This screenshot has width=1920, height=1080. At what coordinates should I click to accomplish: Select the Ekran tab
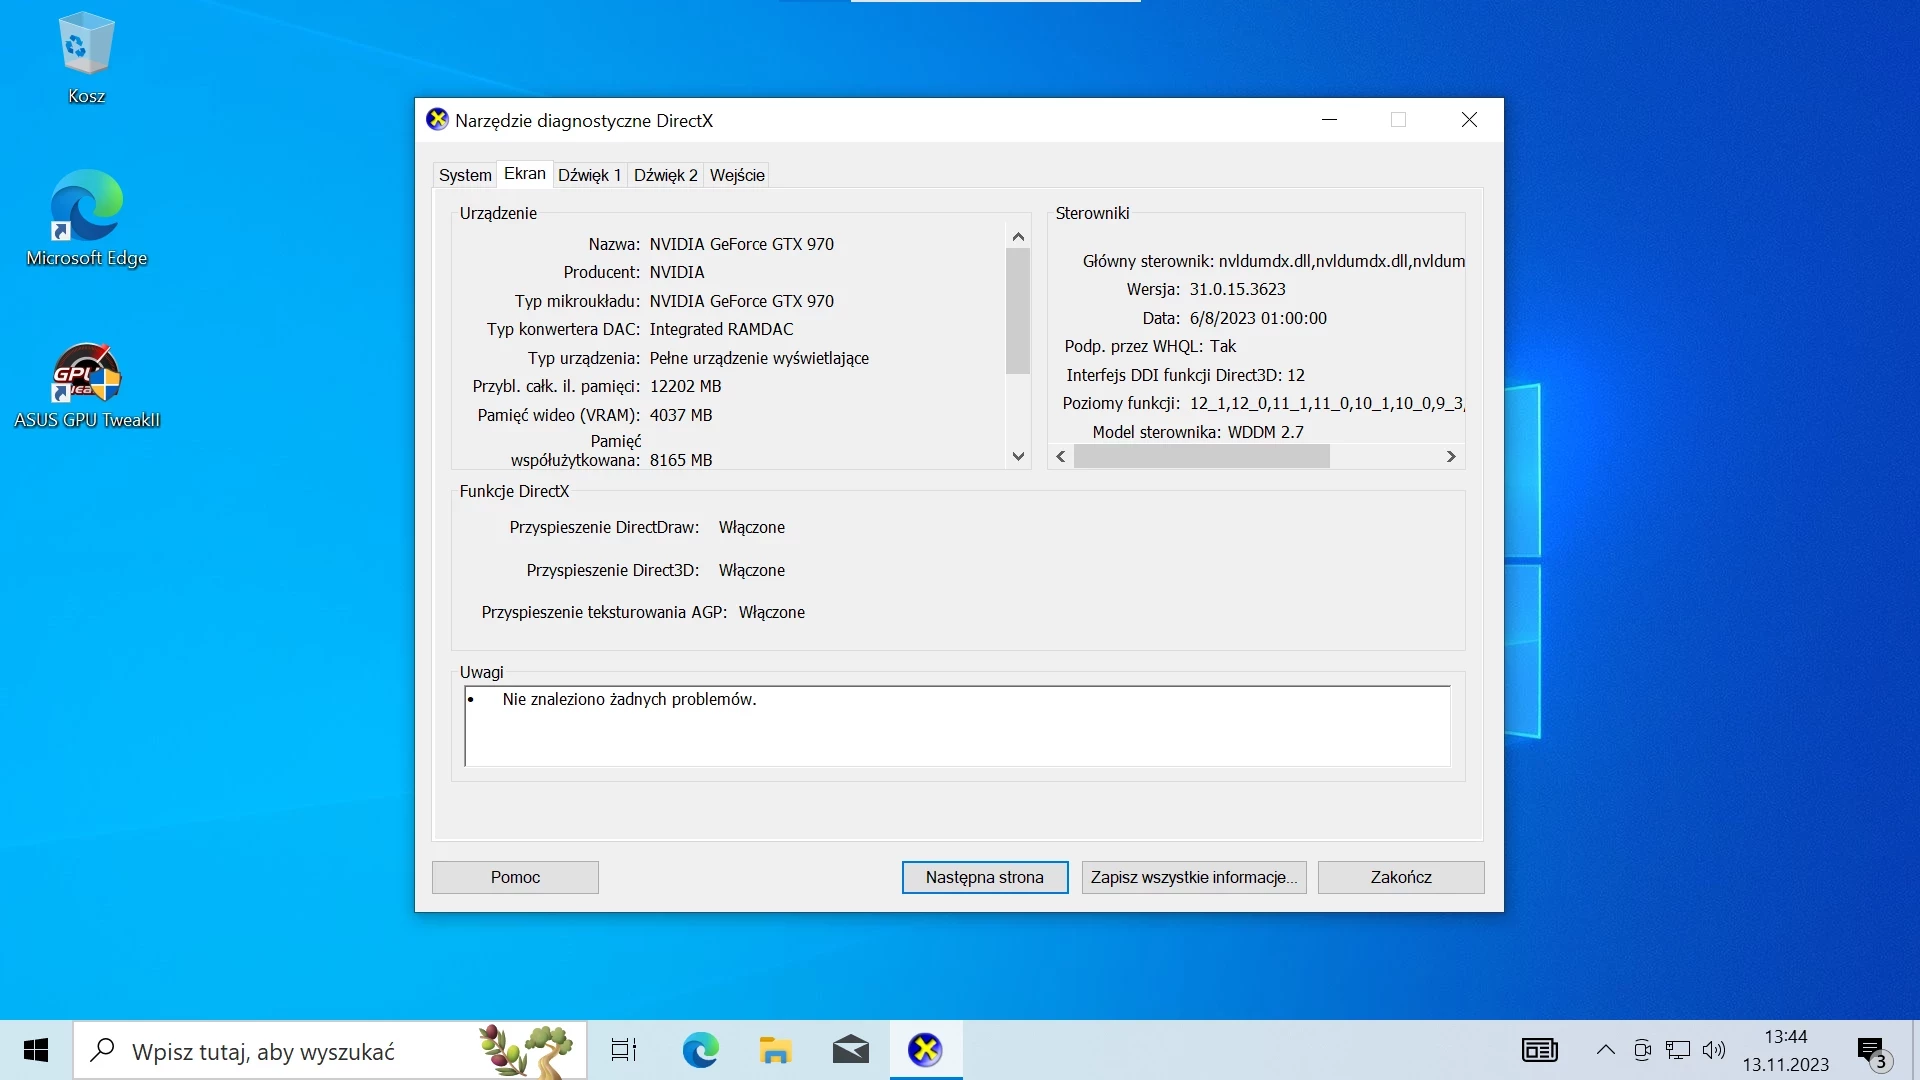525,173
